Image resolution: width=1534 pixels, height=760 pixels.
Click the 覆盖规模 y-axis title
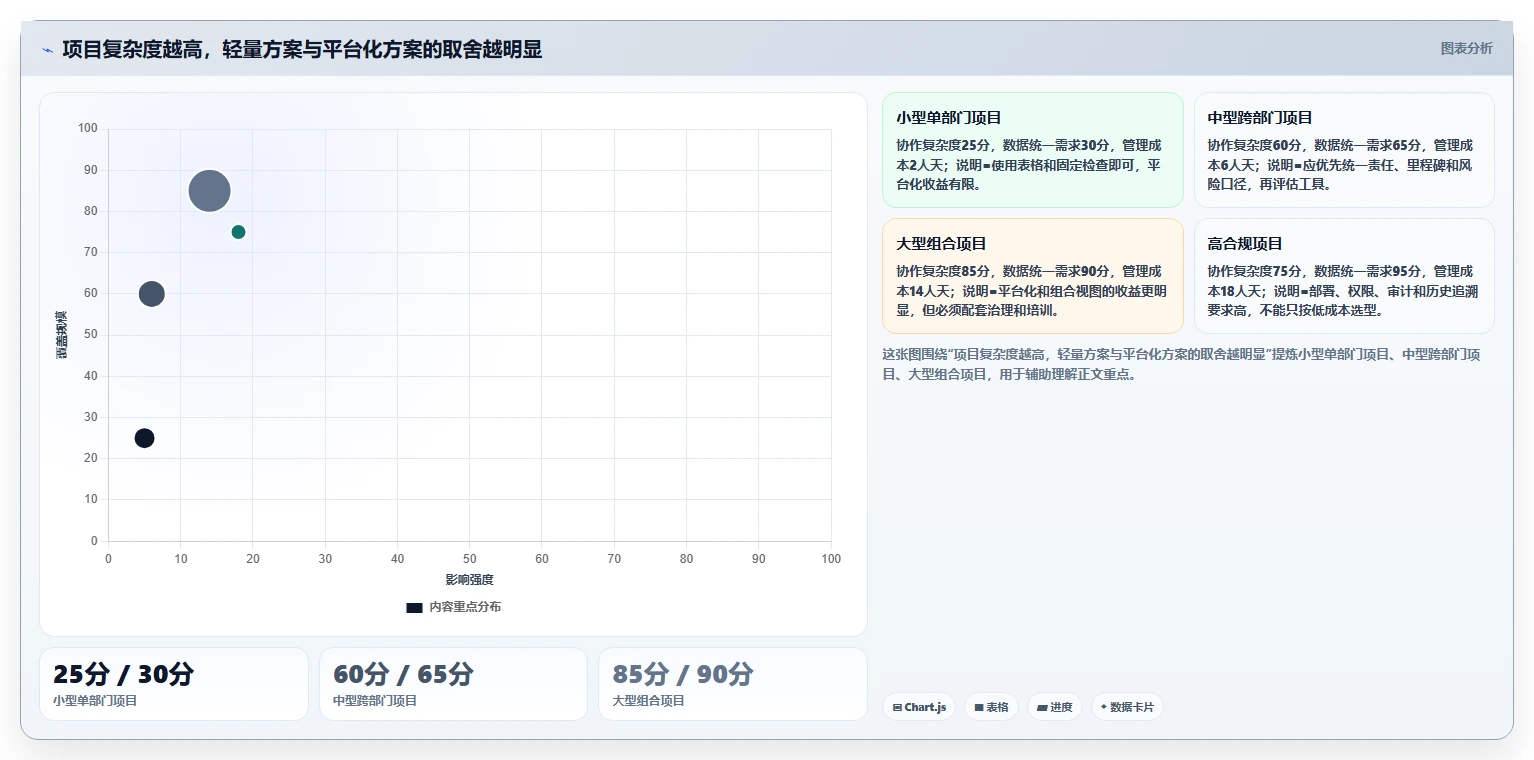(62, 335)
